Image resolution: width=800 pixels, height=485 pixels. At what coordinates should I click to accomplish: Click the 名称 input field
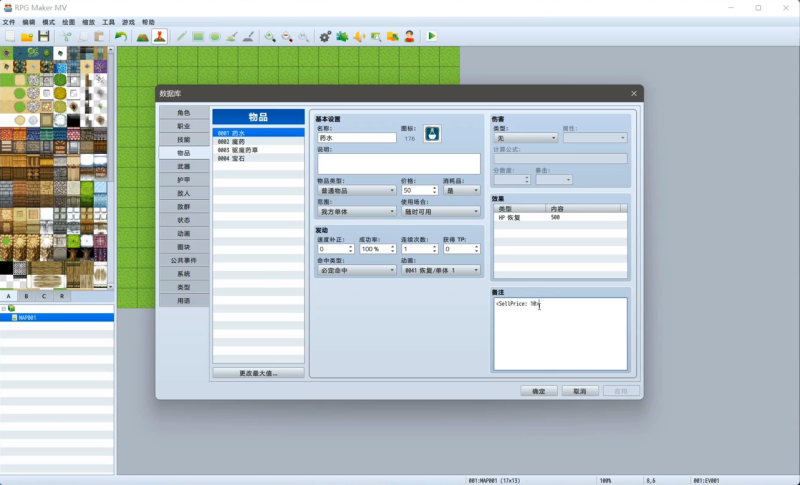click(357, 138)
